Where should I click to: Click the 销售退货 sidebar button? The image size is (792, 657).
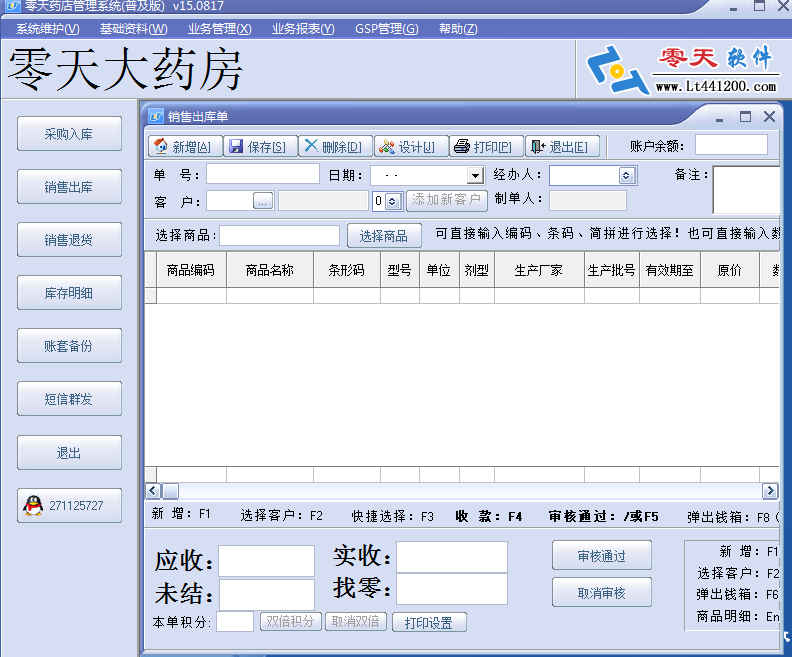69,240
